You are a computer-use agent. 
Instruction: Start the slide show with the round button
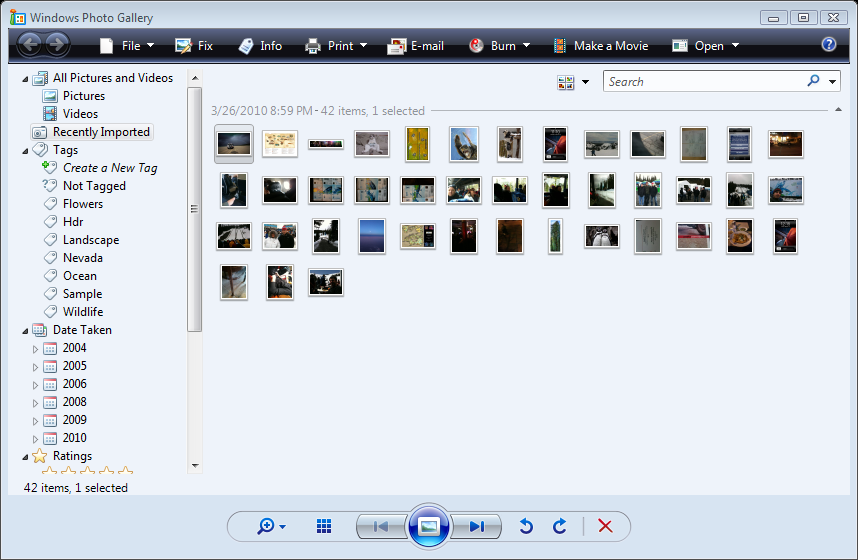(x=428, y=526)
